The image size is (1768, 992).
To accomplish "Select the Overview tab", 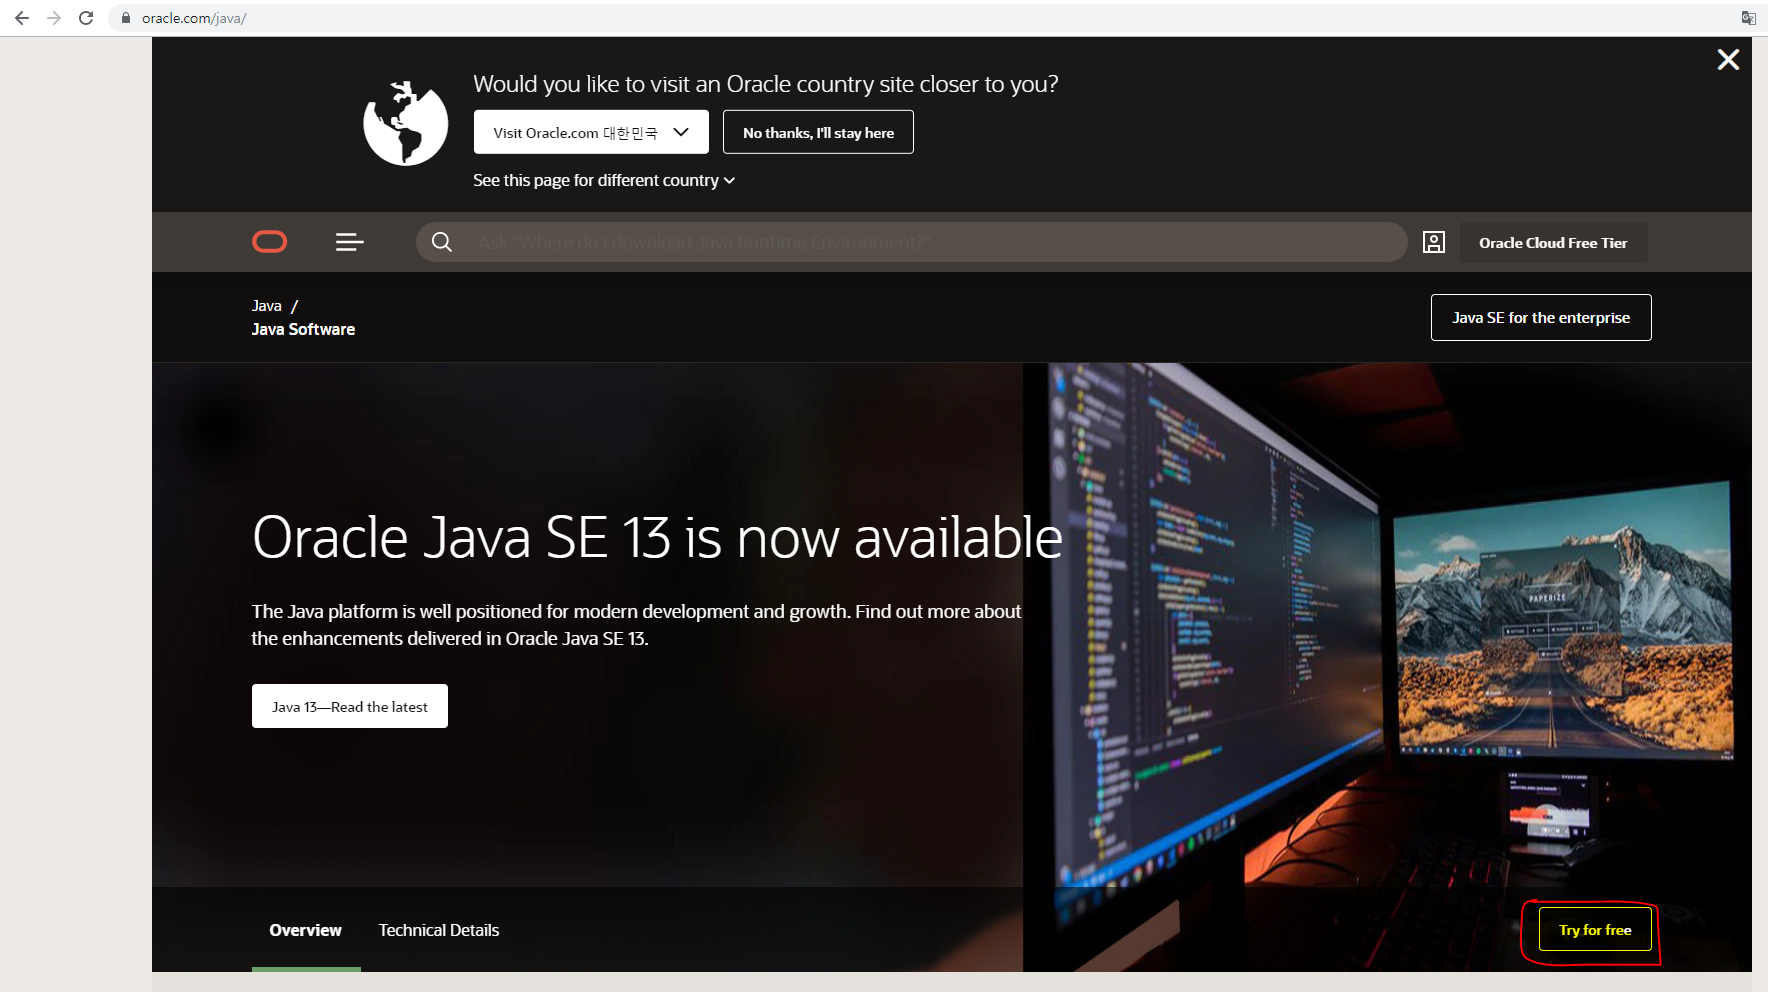I will 305,930.
